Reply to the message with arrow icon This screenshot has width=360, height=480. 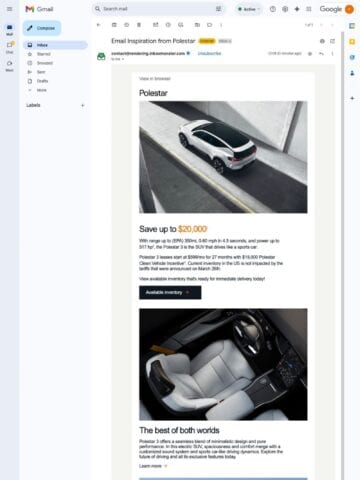pos(321,54)
